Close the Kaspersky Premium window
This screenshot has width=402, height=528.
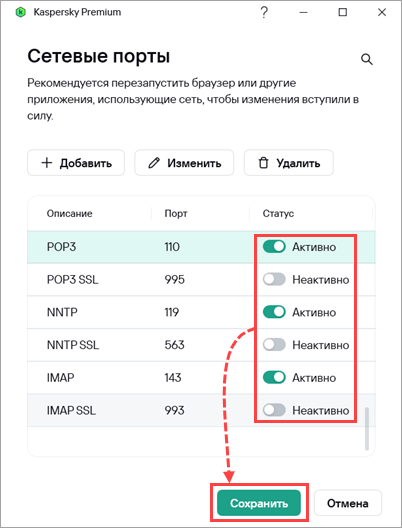(382, 12)
